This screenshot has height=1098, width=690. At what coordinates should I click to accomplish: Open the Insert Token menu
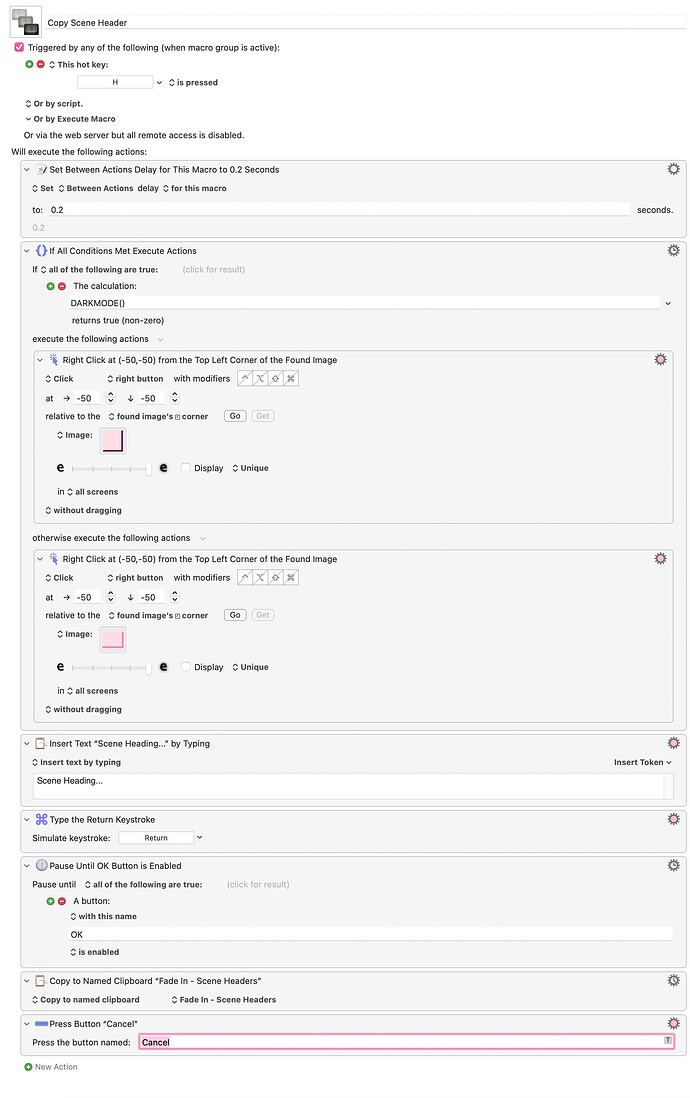pos(642,763)
